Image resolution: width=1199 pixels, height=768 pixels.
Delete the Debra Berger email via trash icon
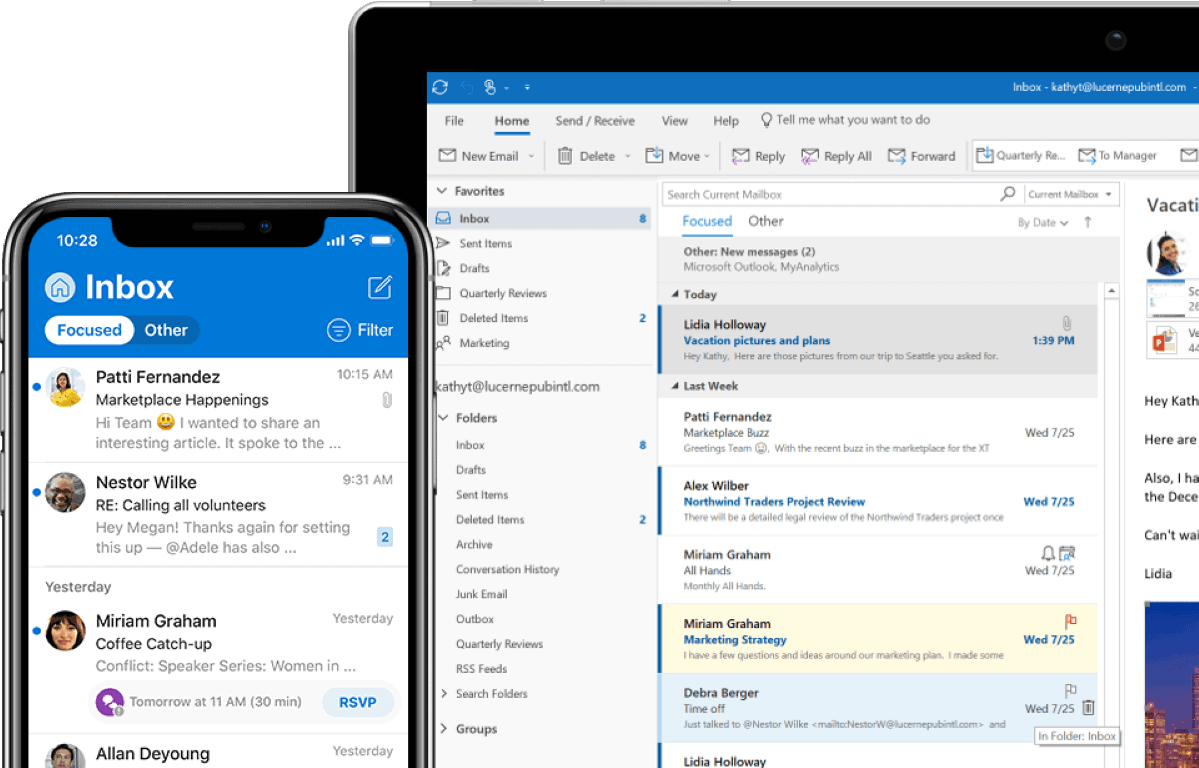click(x=1089, y=708)
